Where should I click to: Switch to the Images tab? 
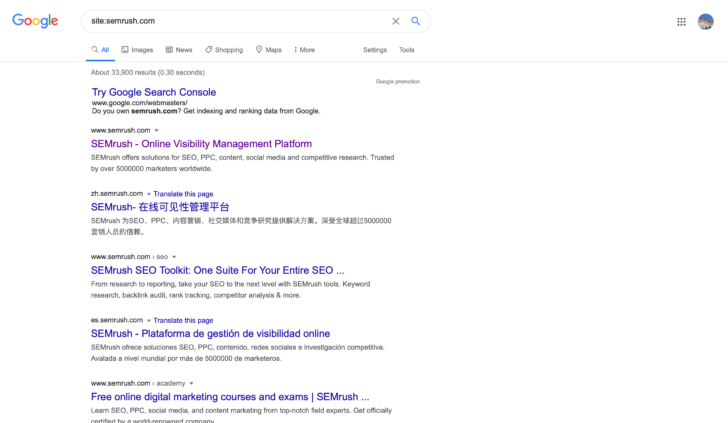click(x=137, y=50)
